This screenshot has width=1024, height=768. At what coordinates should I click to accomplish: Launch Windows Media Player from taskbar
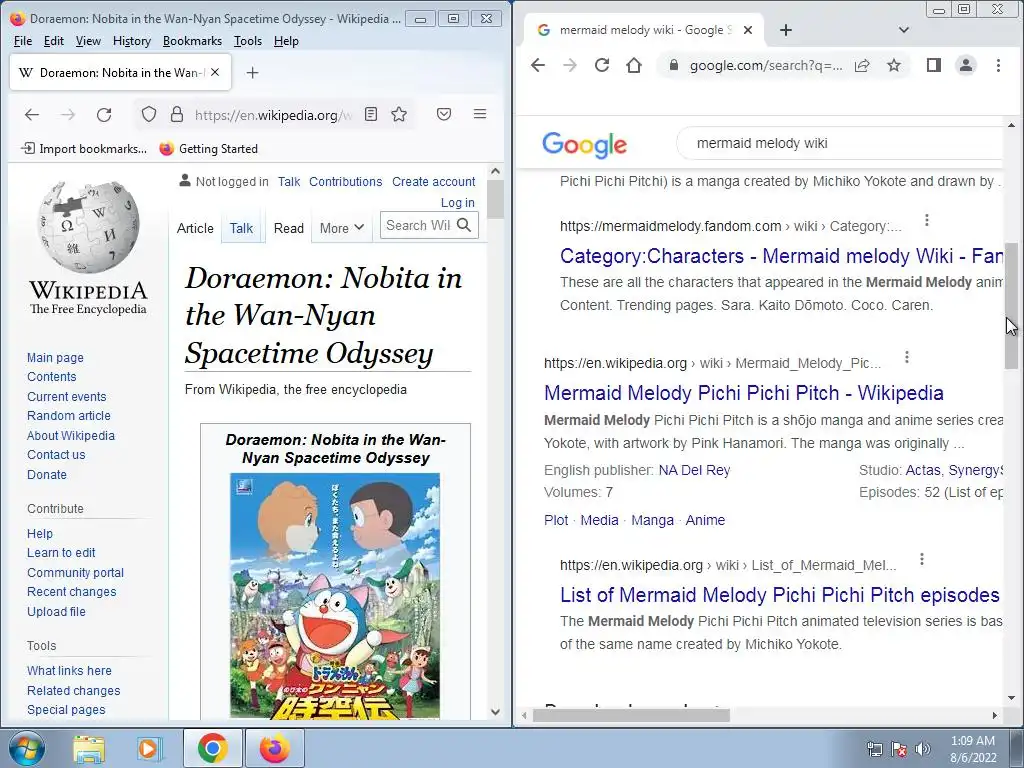149,749
